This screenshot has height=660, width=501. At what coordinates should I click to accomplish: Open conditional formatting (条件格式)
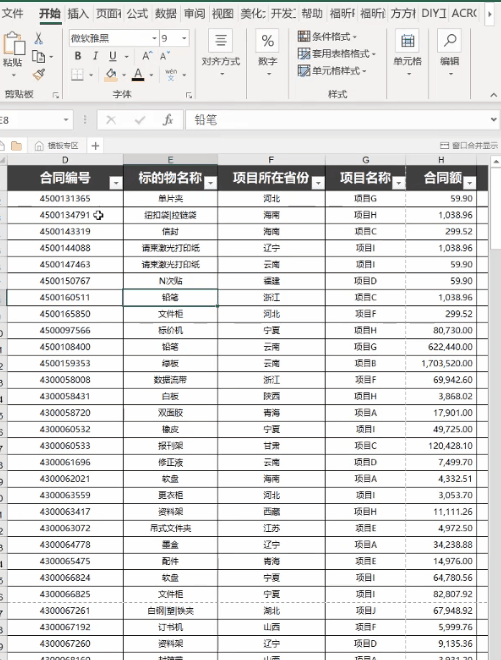(327, 37)
